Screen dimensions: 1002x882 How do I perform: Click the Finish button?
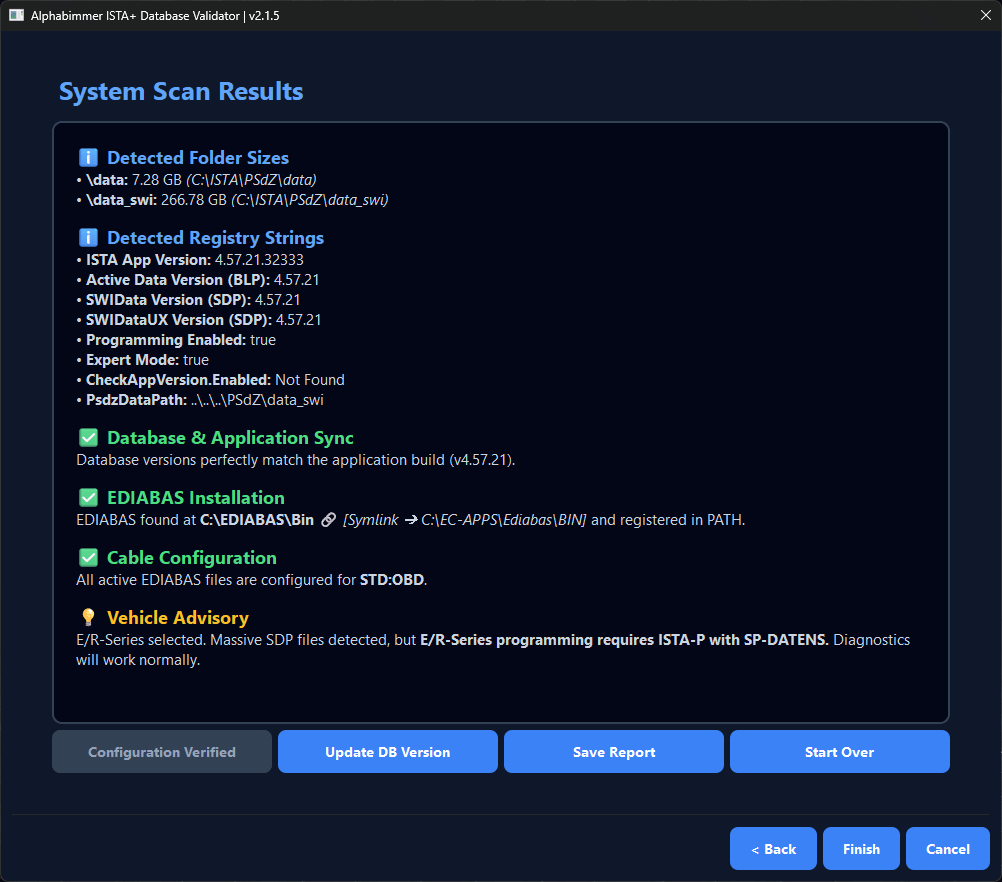(x=861, y=848)
